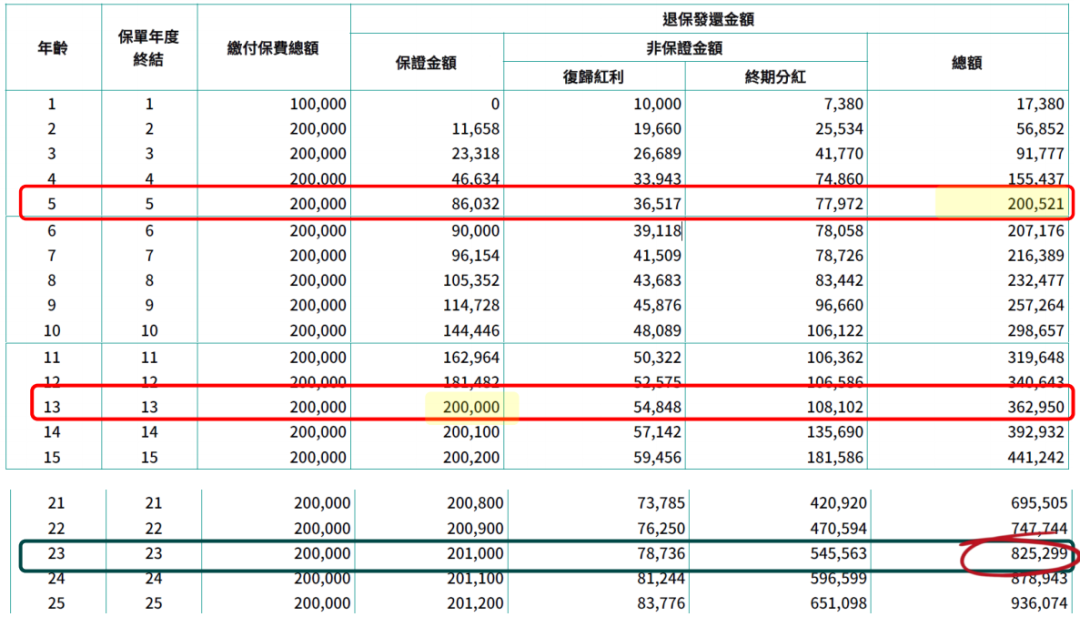This screenshot has height=637, width=1080.
Task: Click the 651,098 terminal bonus cell
Action: coord(838,603)
